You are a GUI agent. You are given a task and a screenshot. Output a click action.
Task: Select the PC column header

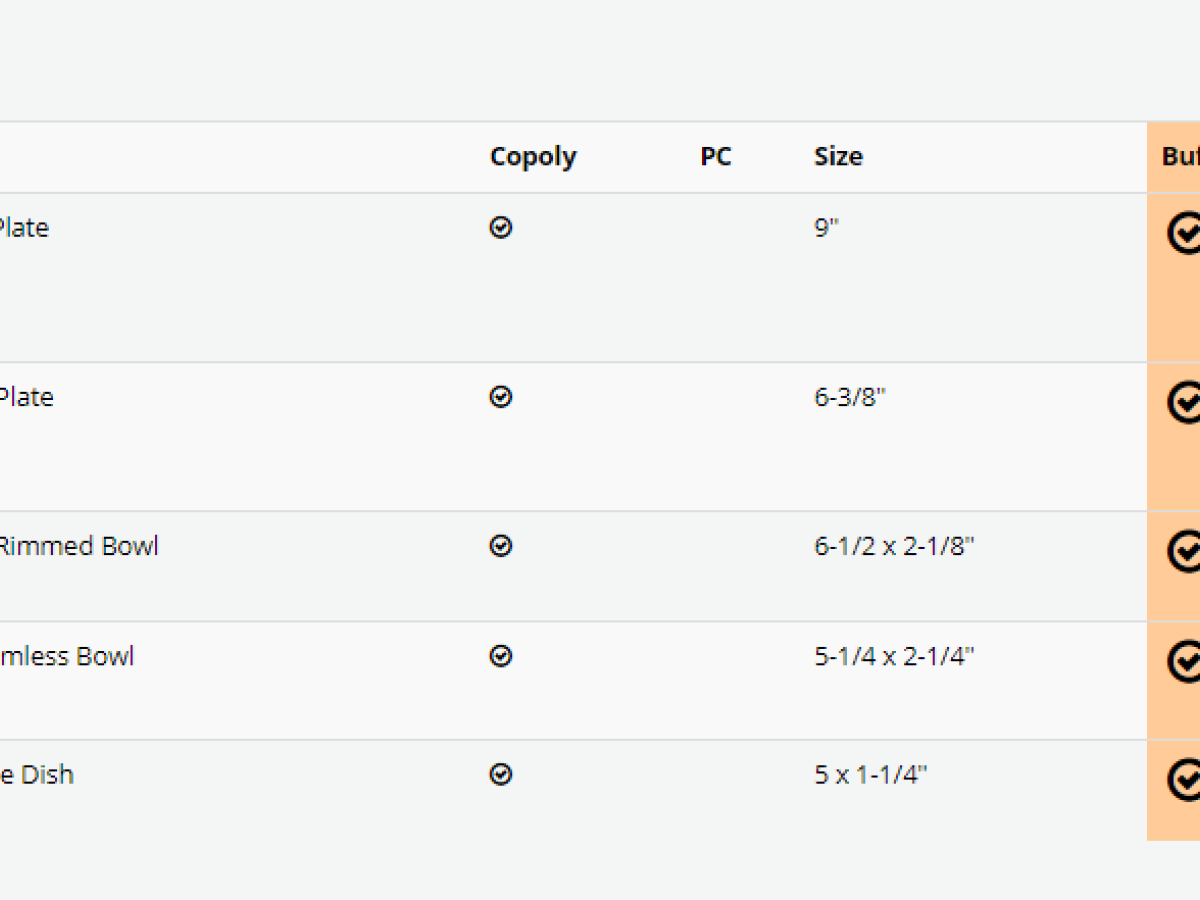(716, 157)
